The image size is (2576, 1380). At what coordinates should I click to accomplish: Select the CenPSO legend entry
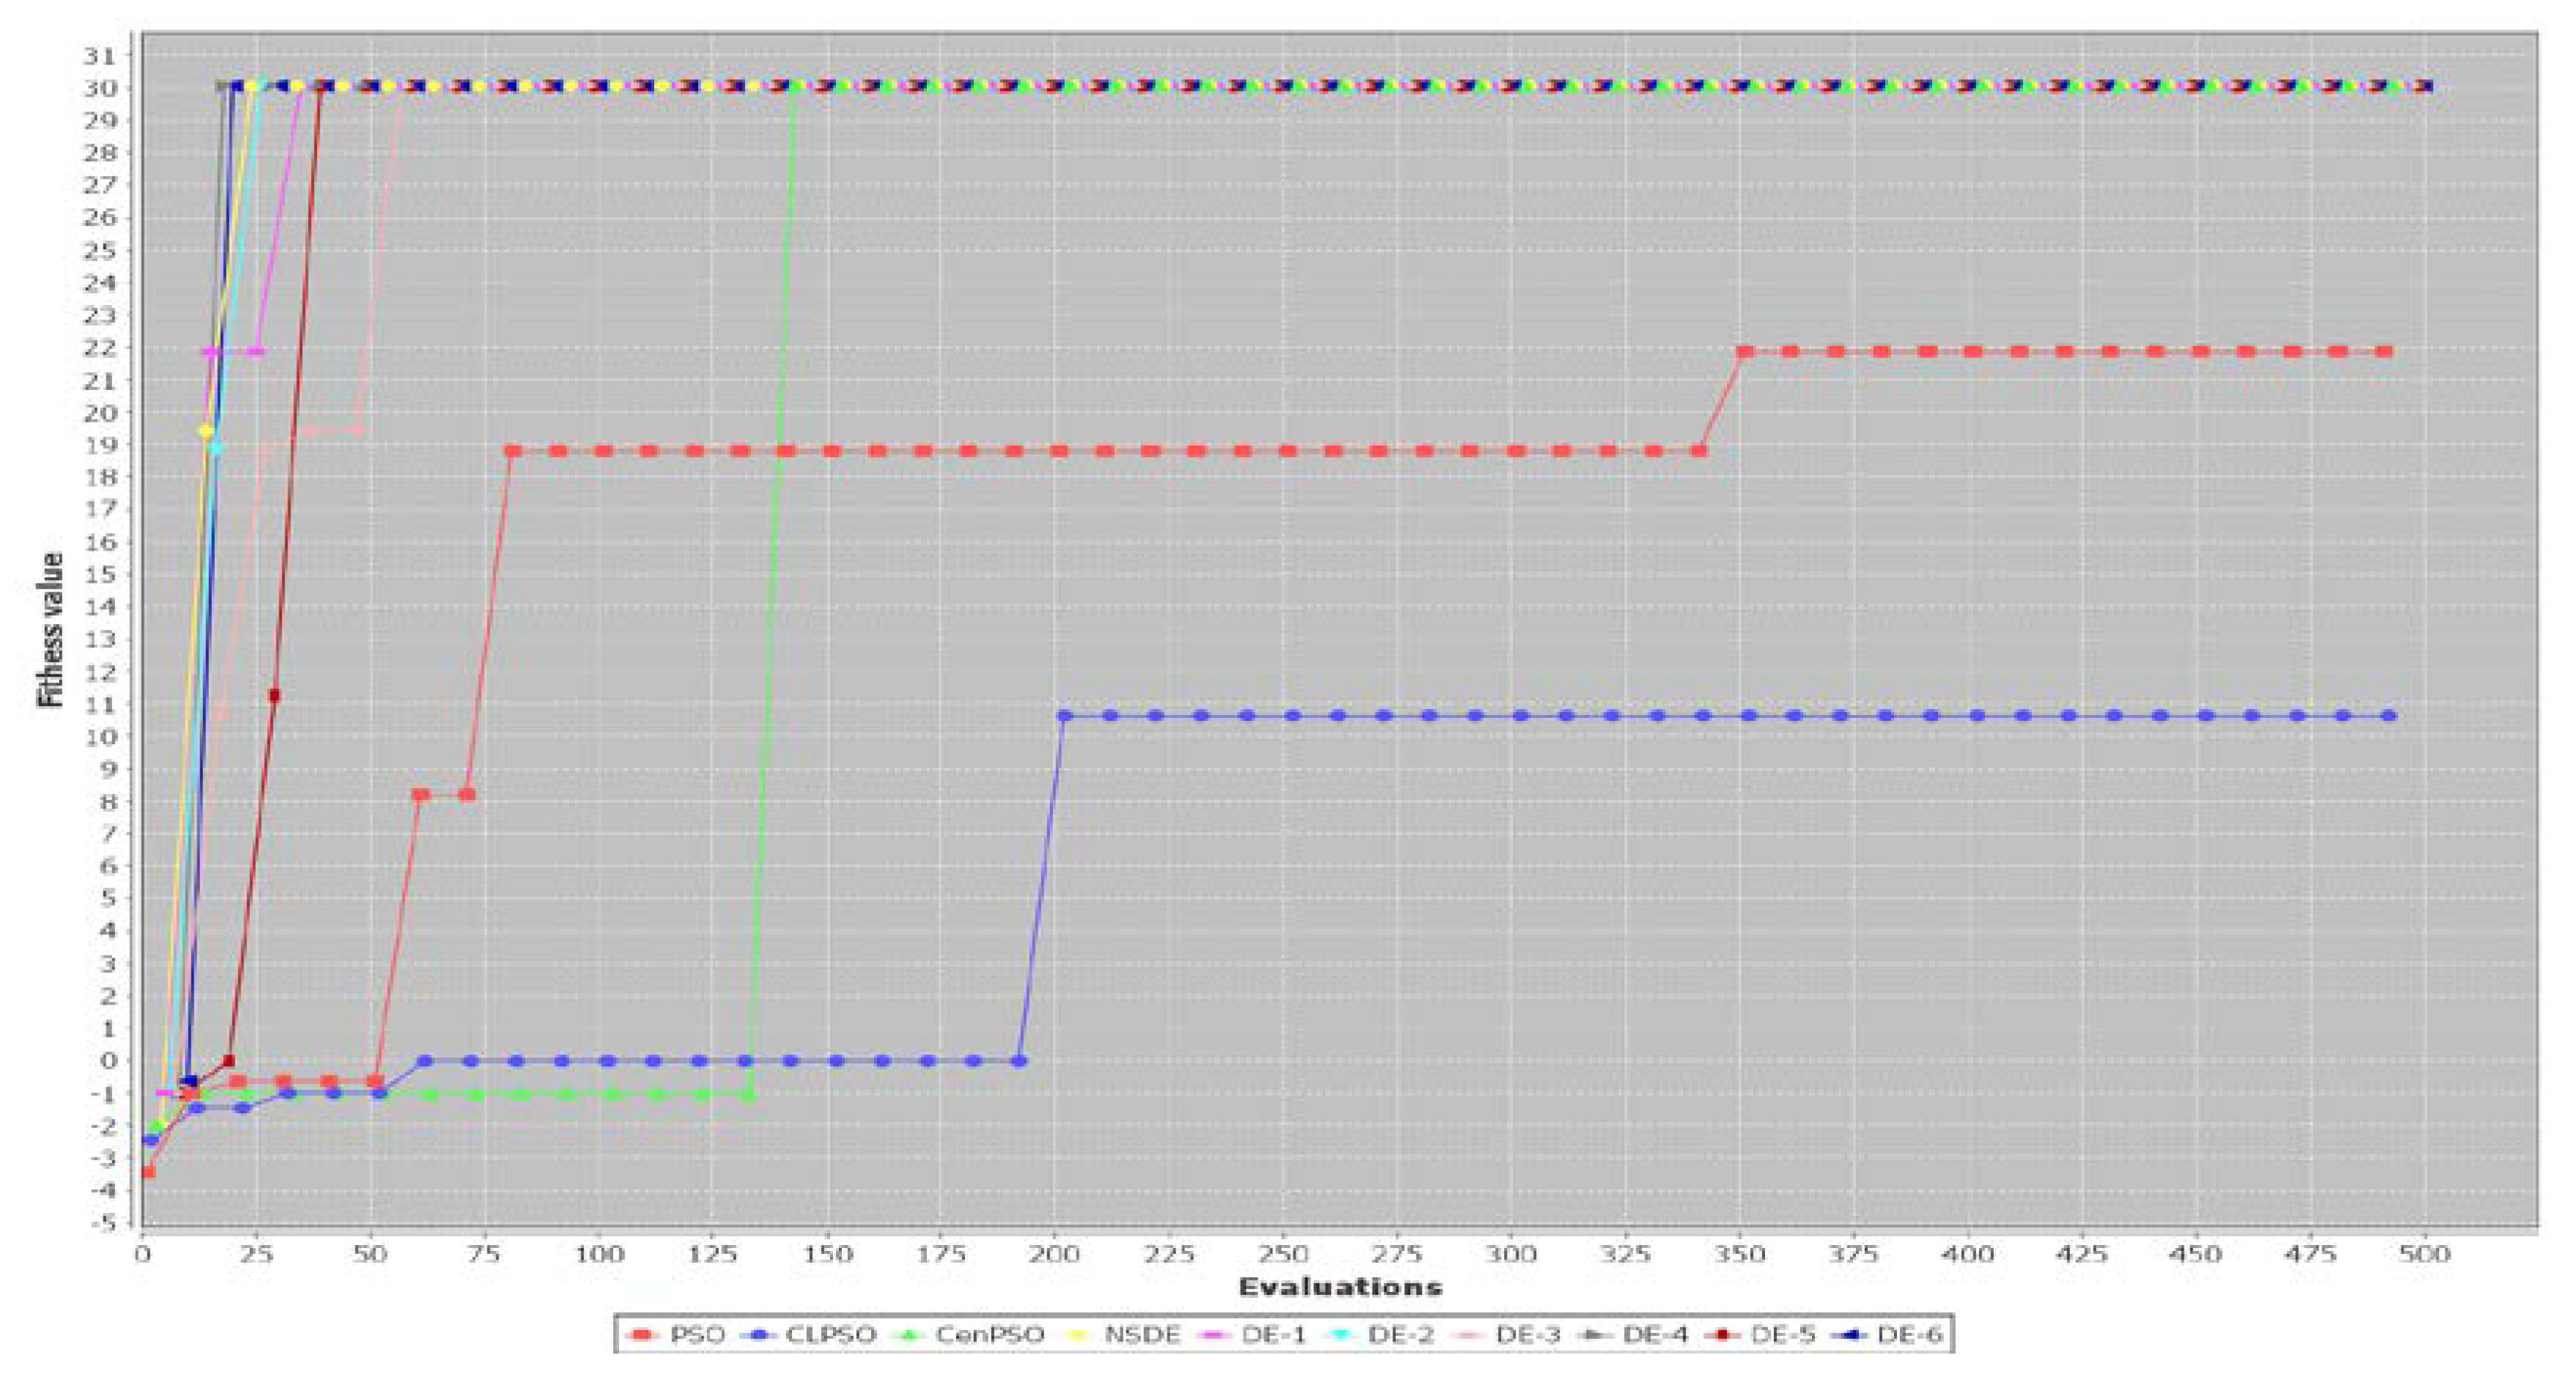click(989, 1334)
